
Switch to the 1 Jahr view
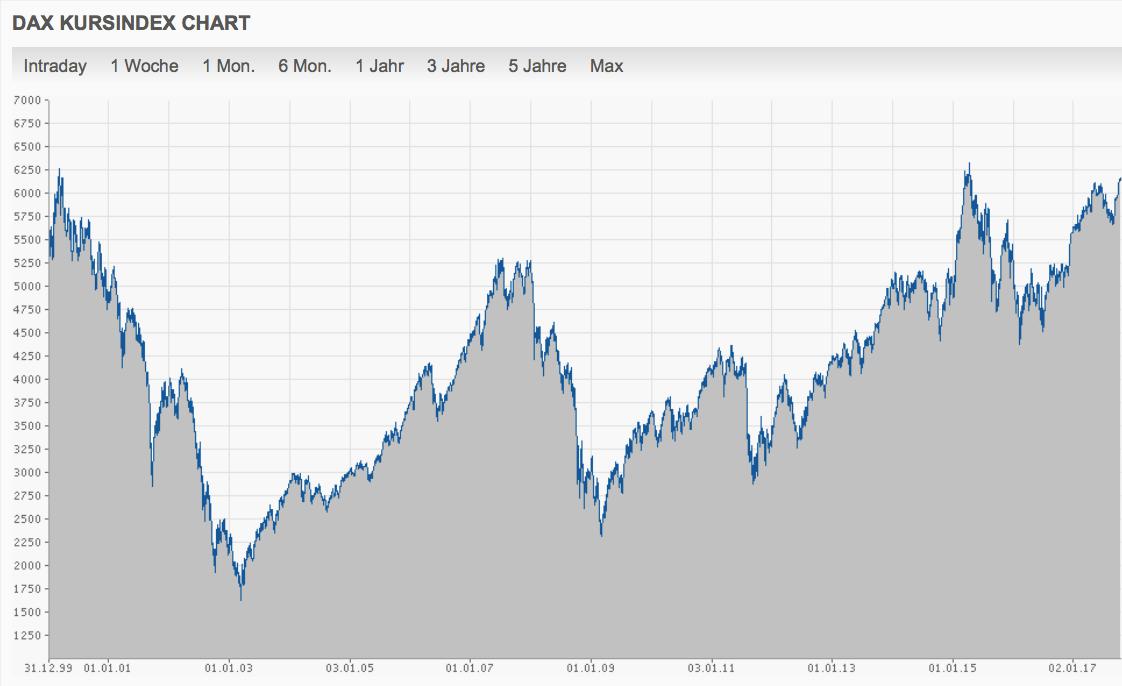(x=379, y=66)
